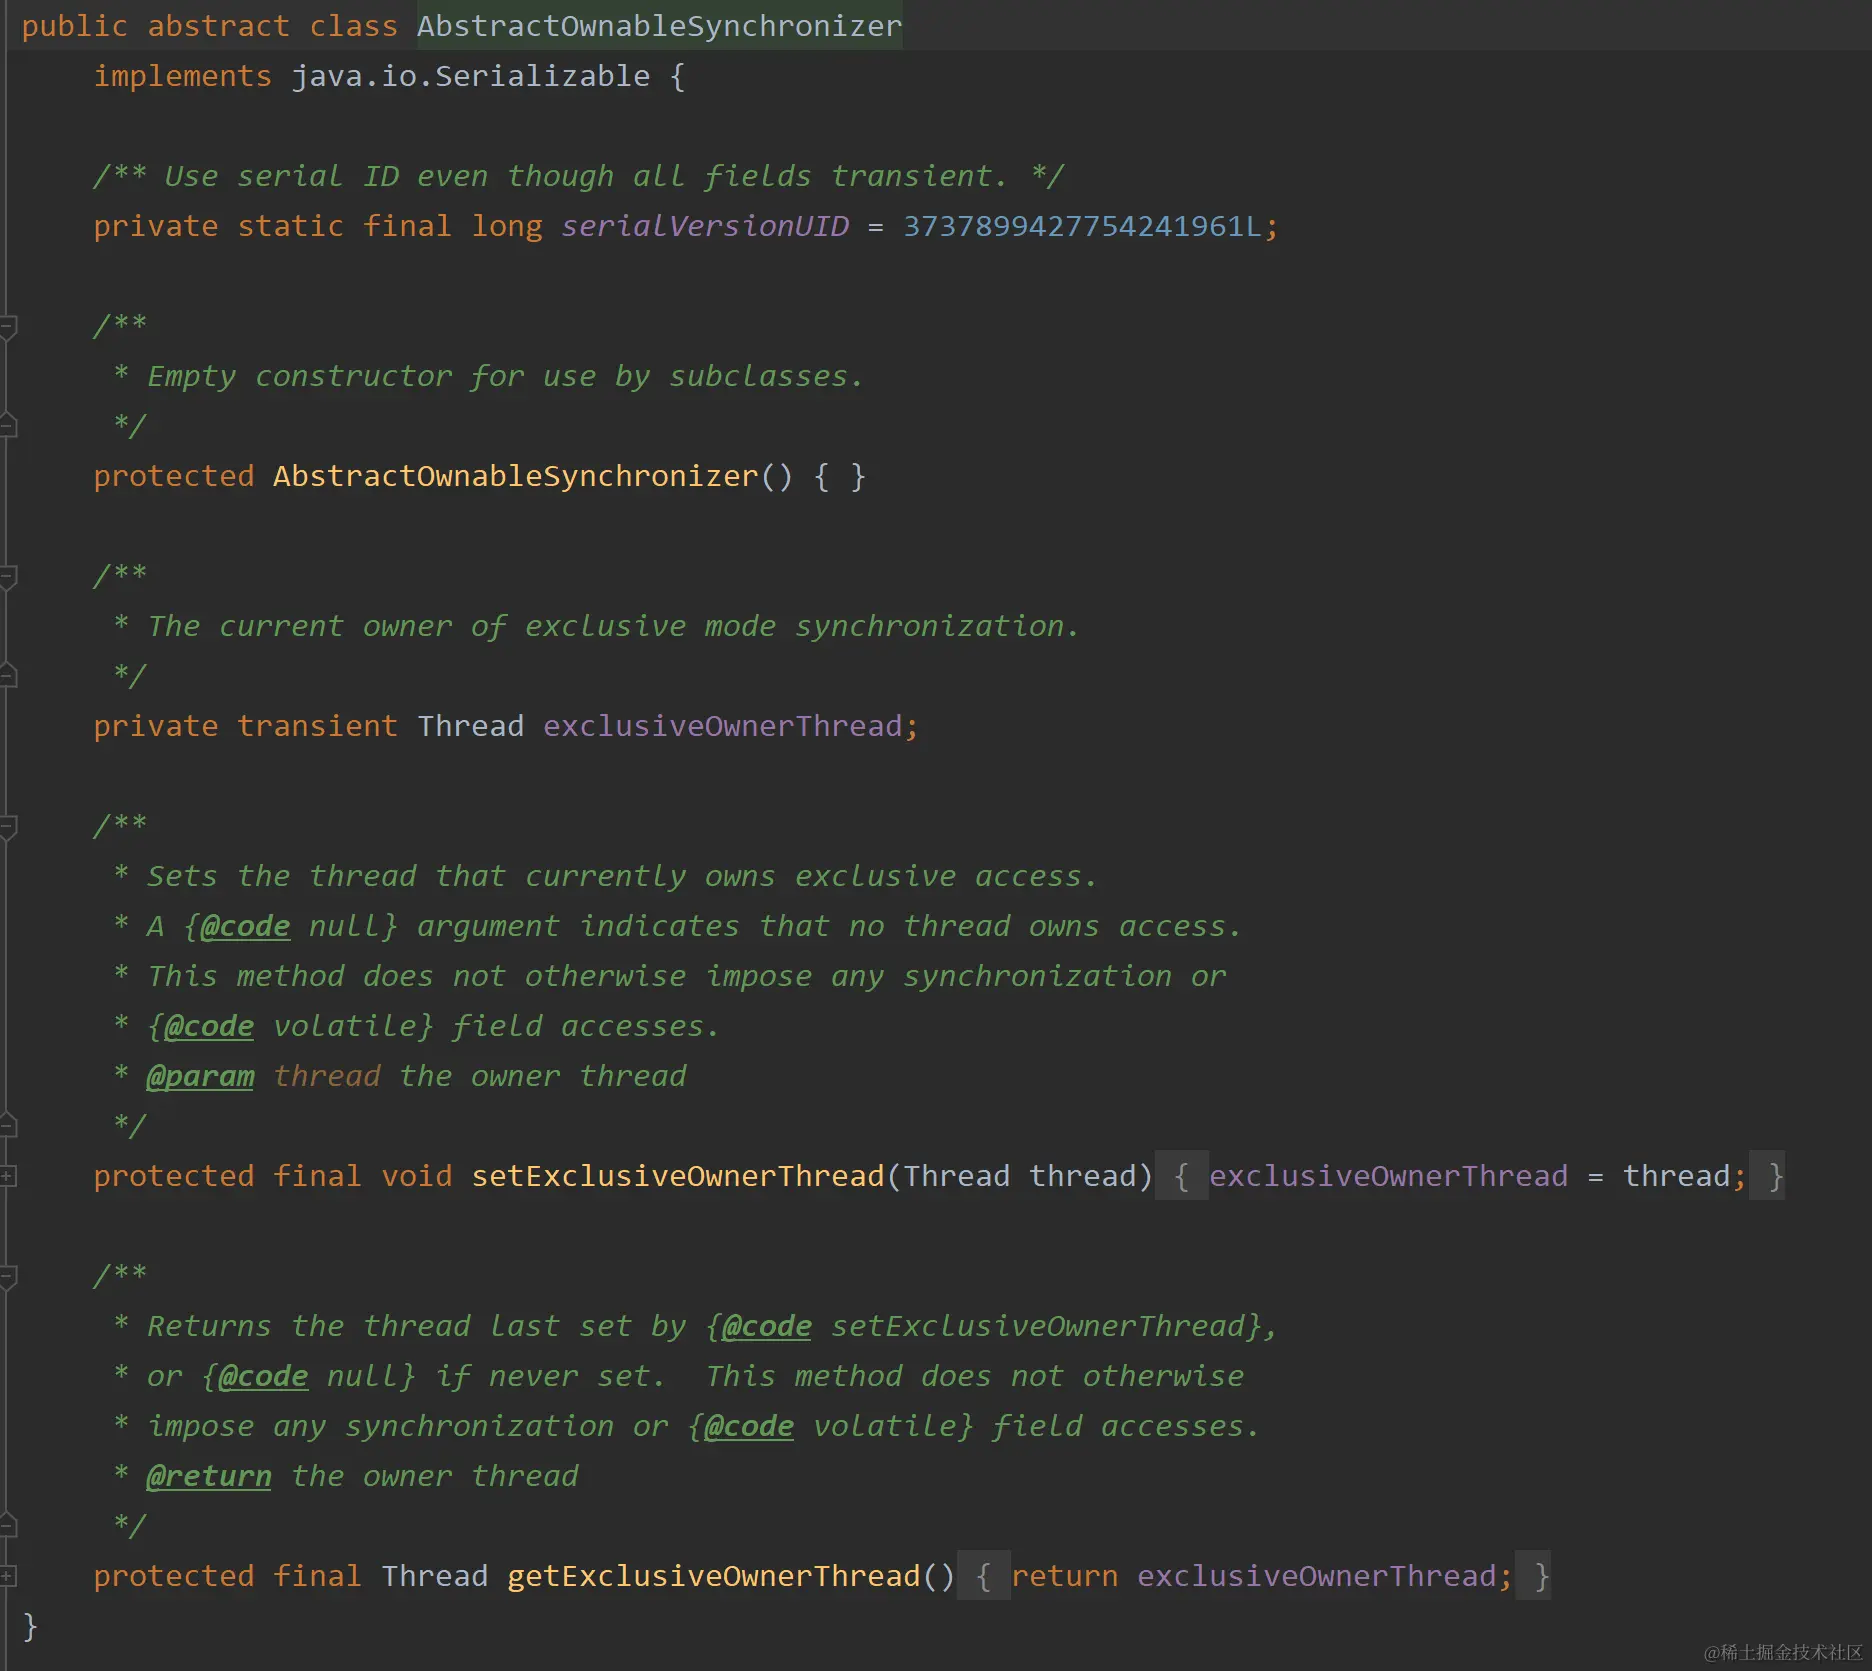
Task: Click the comment line 'This method does not otherwise impose'
Action: click(x=686, y=976)
